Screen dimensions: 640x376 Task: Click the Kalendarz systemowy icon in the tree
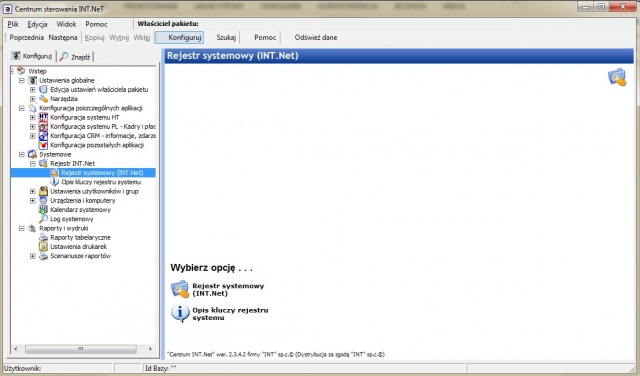point(43,209)
